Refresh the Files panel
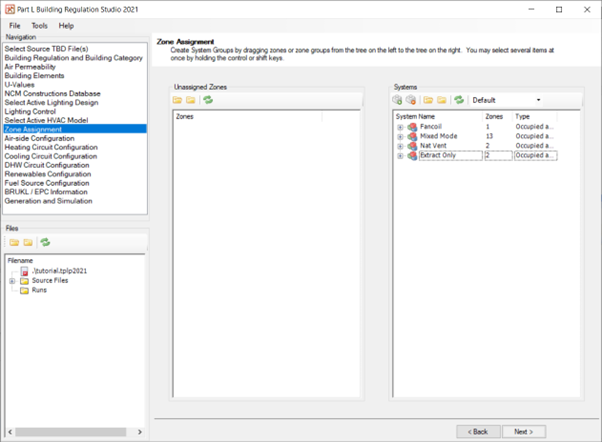The image size is (602, 442). [45, 242]
